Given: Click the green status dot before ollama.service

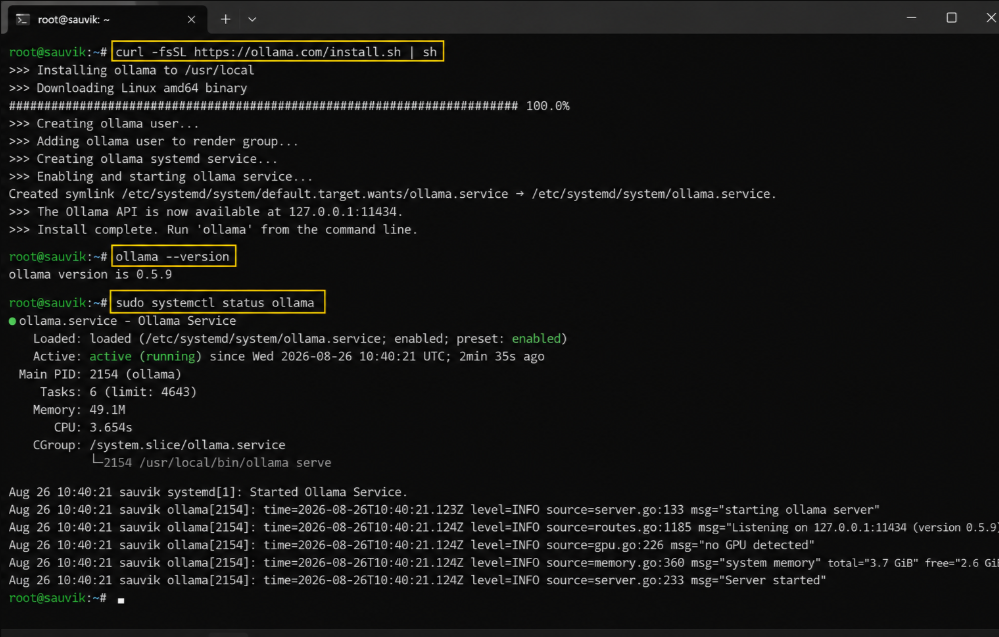Looking at the screenshot, I should [x=12, y=321].
